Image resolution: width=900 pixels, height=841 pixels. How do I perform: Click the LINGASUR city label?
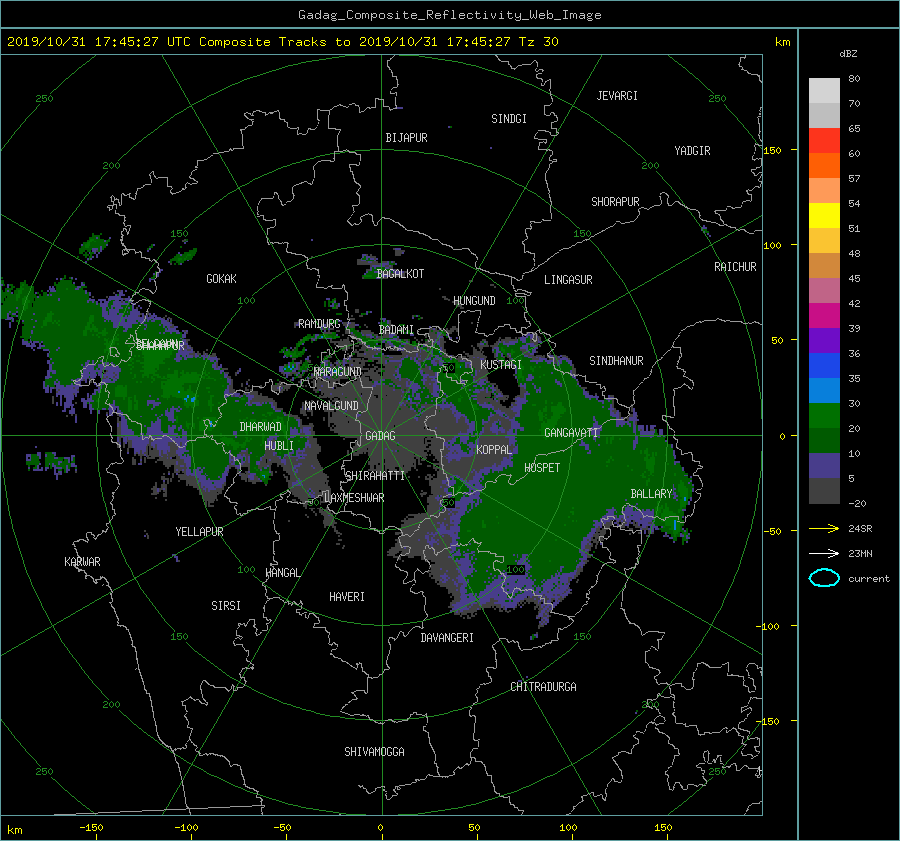point(568,280)
